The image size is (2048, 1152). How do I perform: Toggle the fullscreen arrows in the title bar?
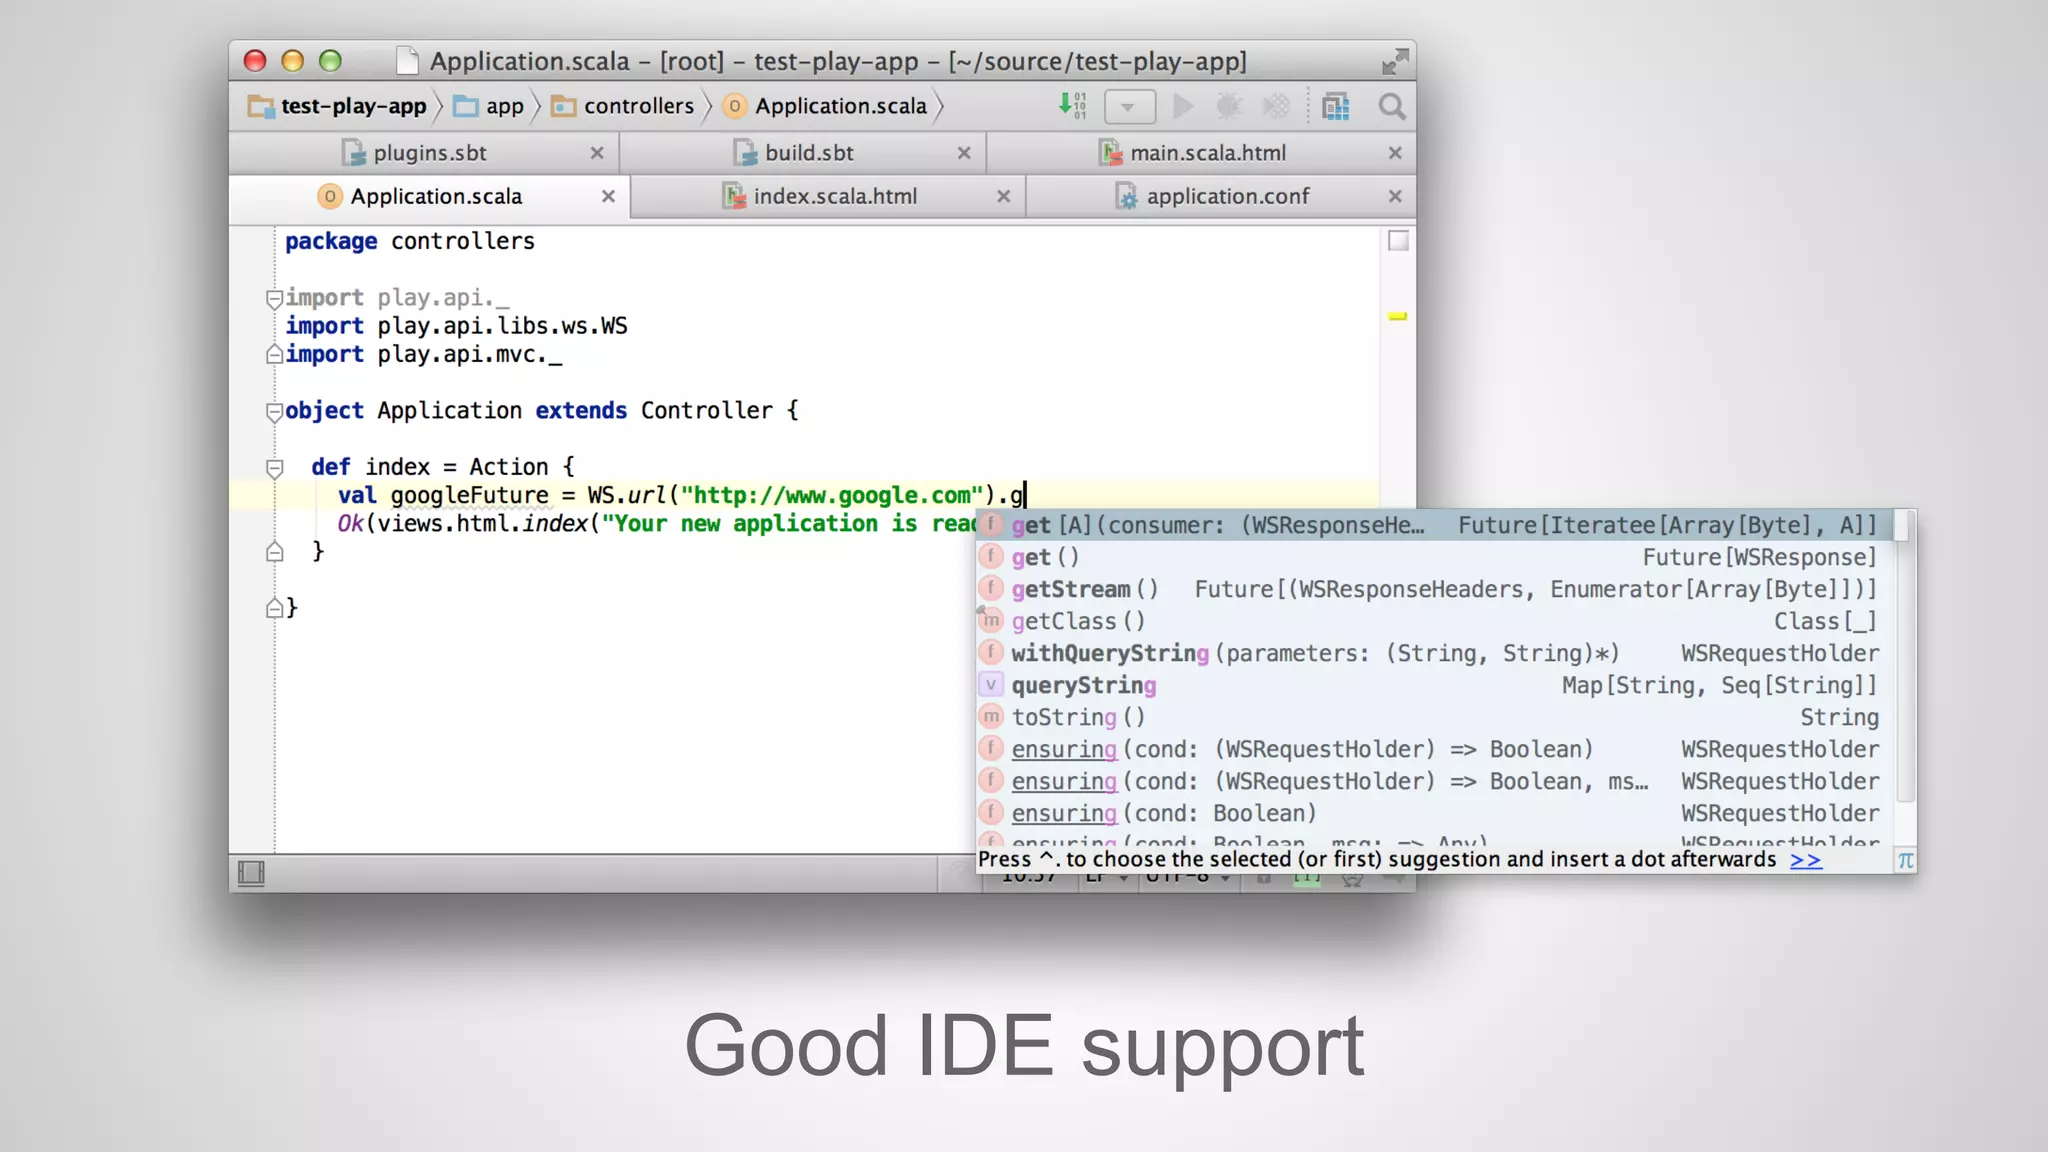[1394, 62]
